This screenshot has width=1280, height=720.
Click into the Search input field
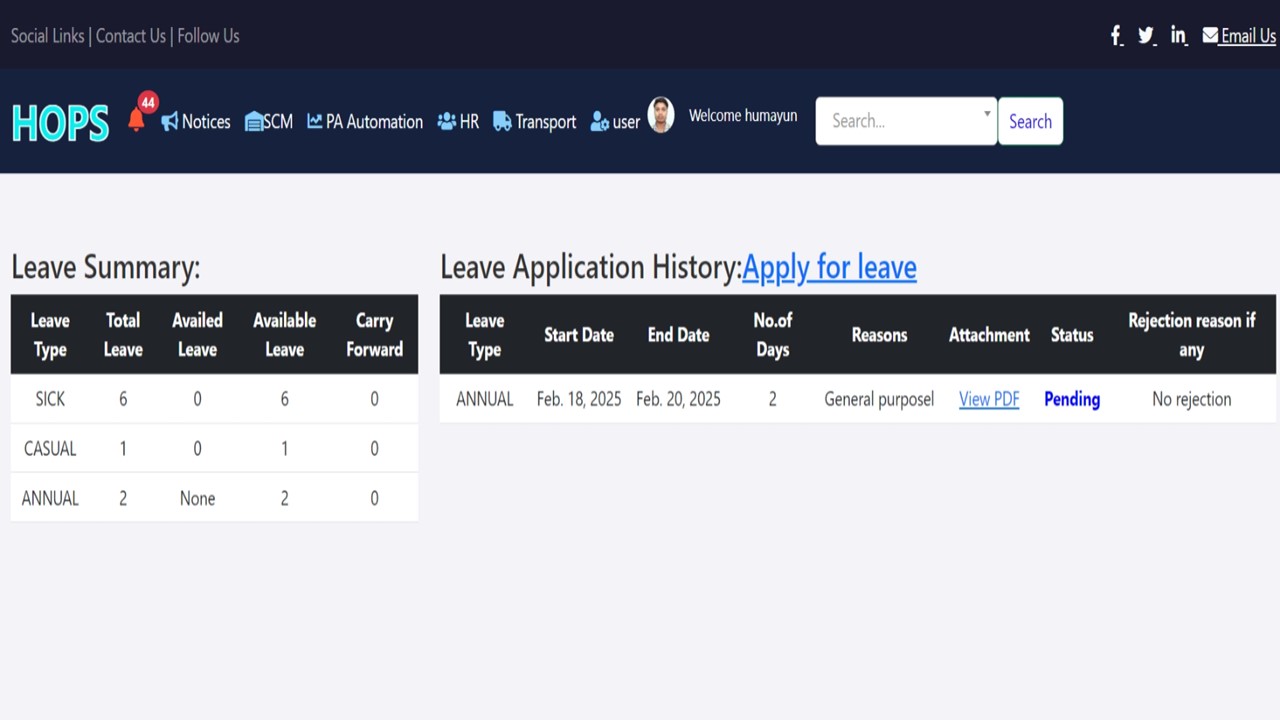coord(900,121)
